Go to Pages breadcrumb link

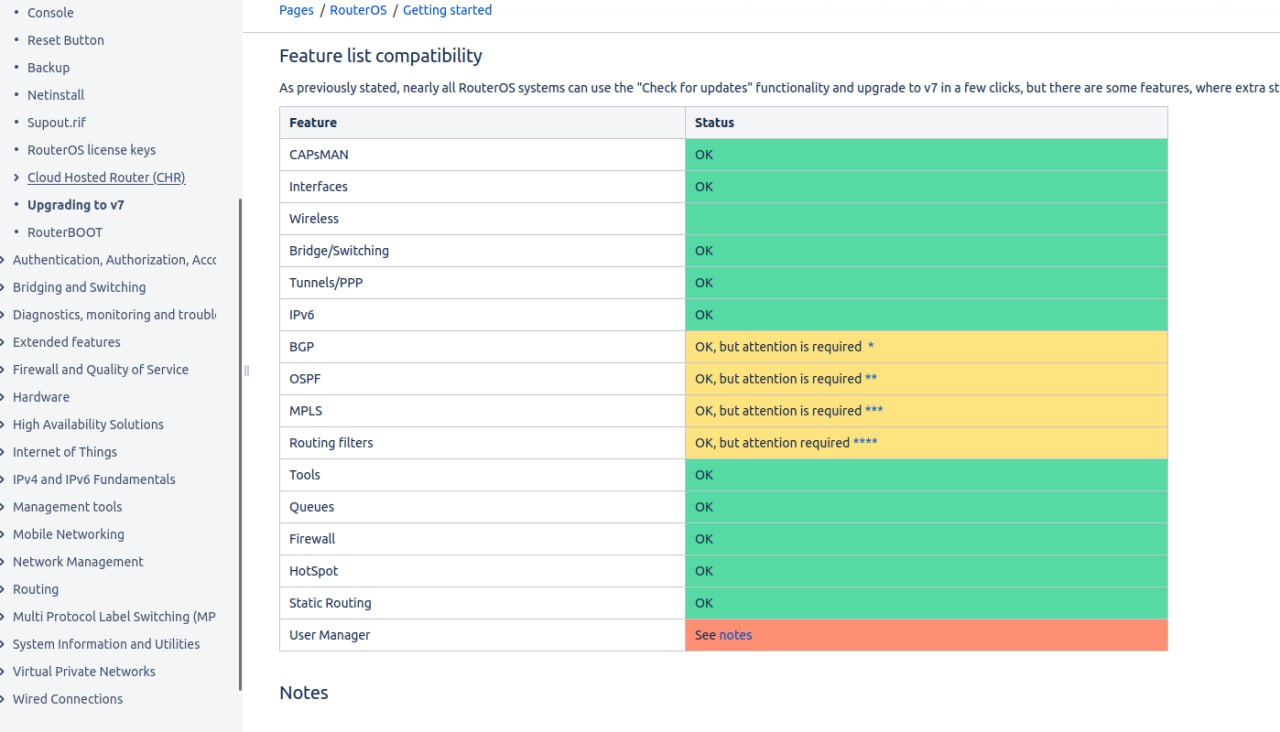pyautogui.click(x=296, y=10)
